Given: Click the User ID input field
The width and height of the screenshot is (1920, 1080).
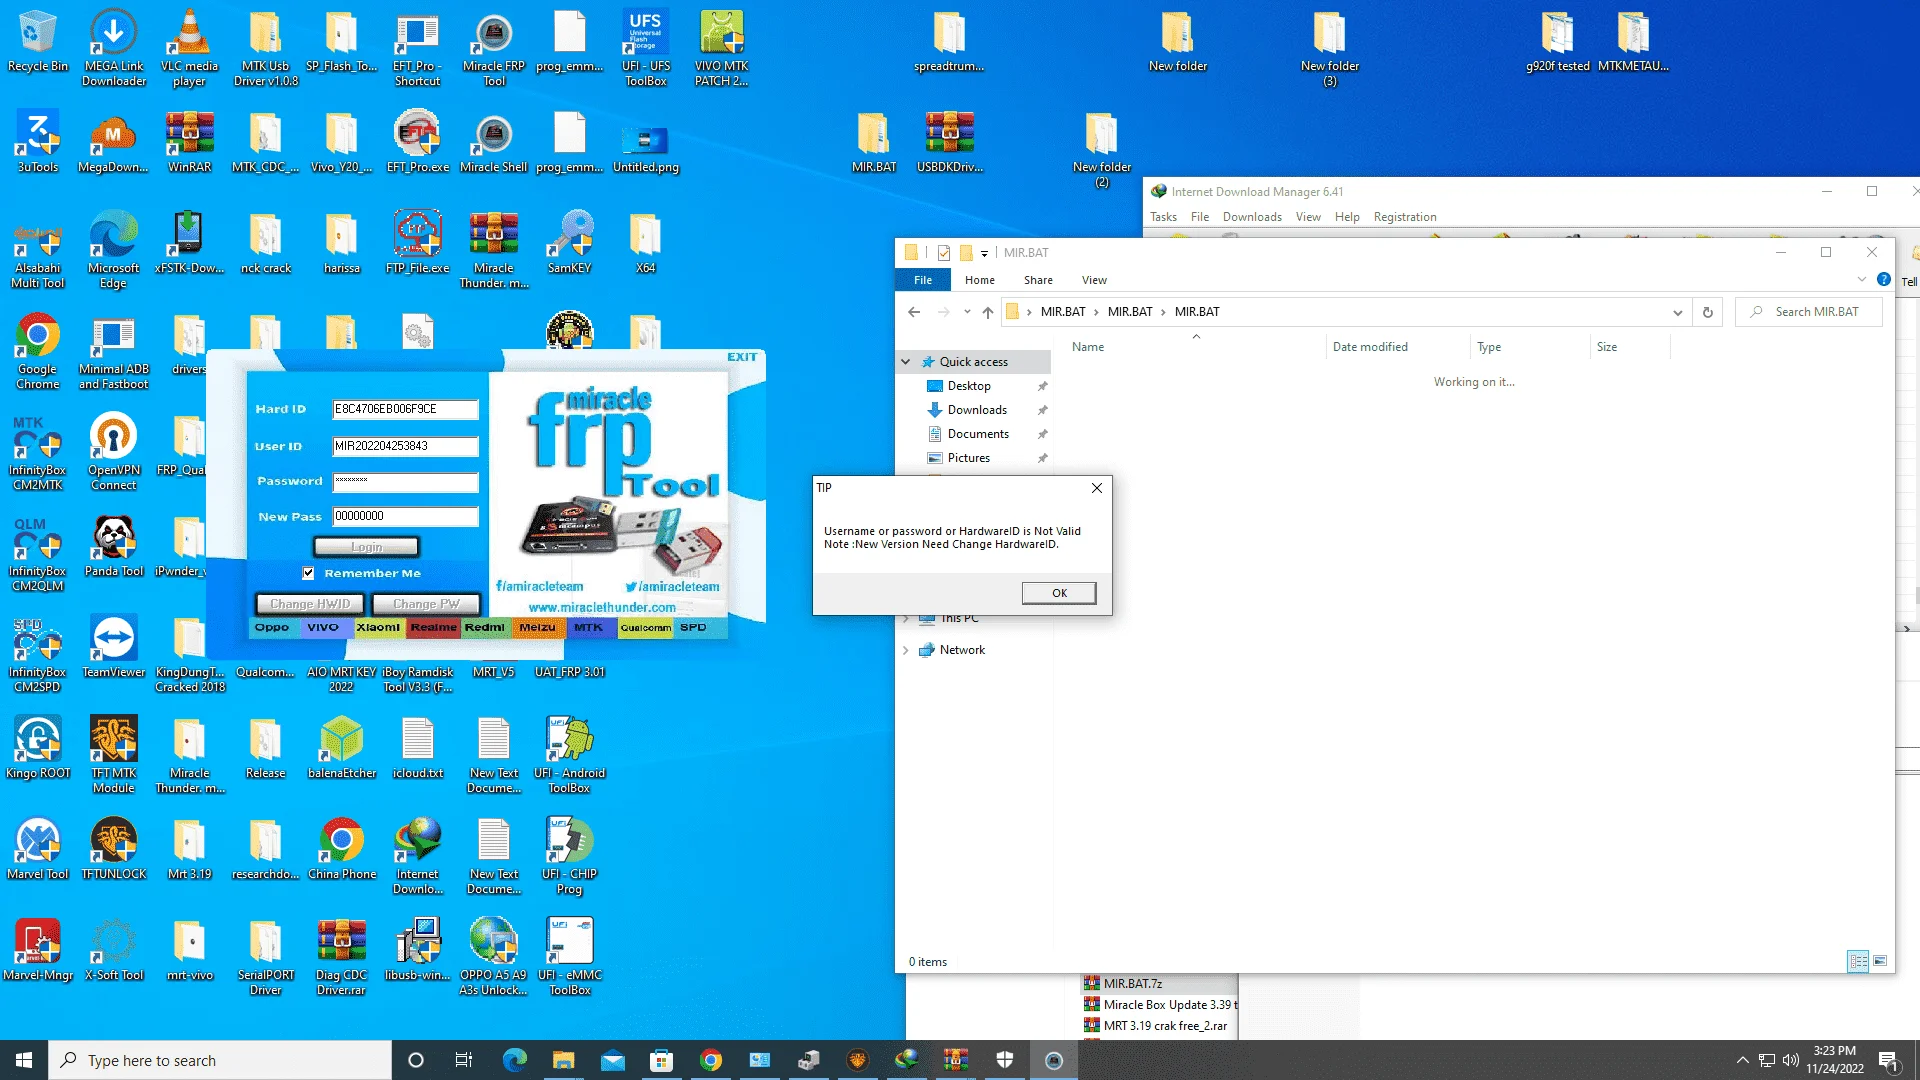Looking at the screenshot, I should click(x=405, y=446).
